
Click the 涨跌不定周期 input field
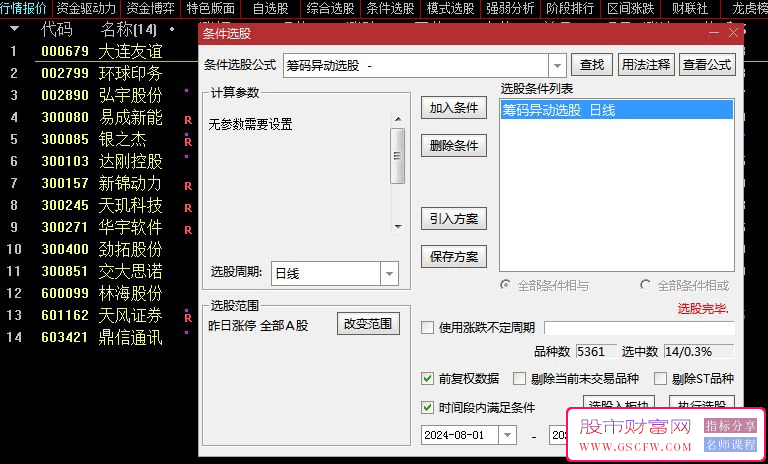point(639,328)
